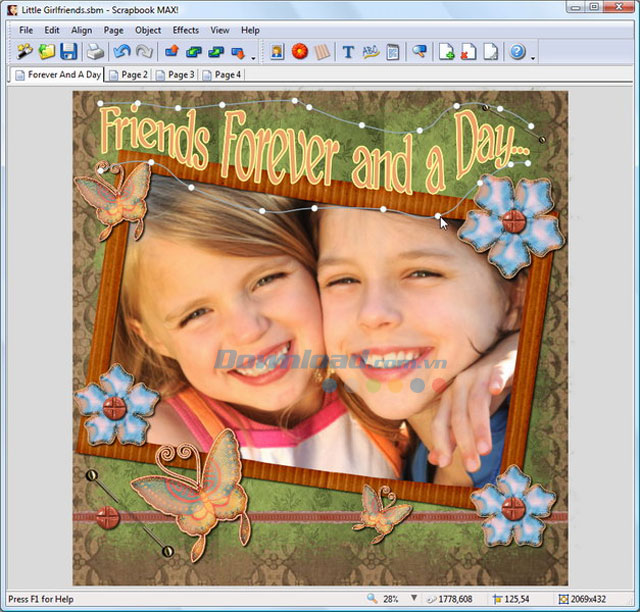Click the blue Help question mark button
The height and width of the screenshot is (612, 640).
pyautogui.click(x=517, y=52)
